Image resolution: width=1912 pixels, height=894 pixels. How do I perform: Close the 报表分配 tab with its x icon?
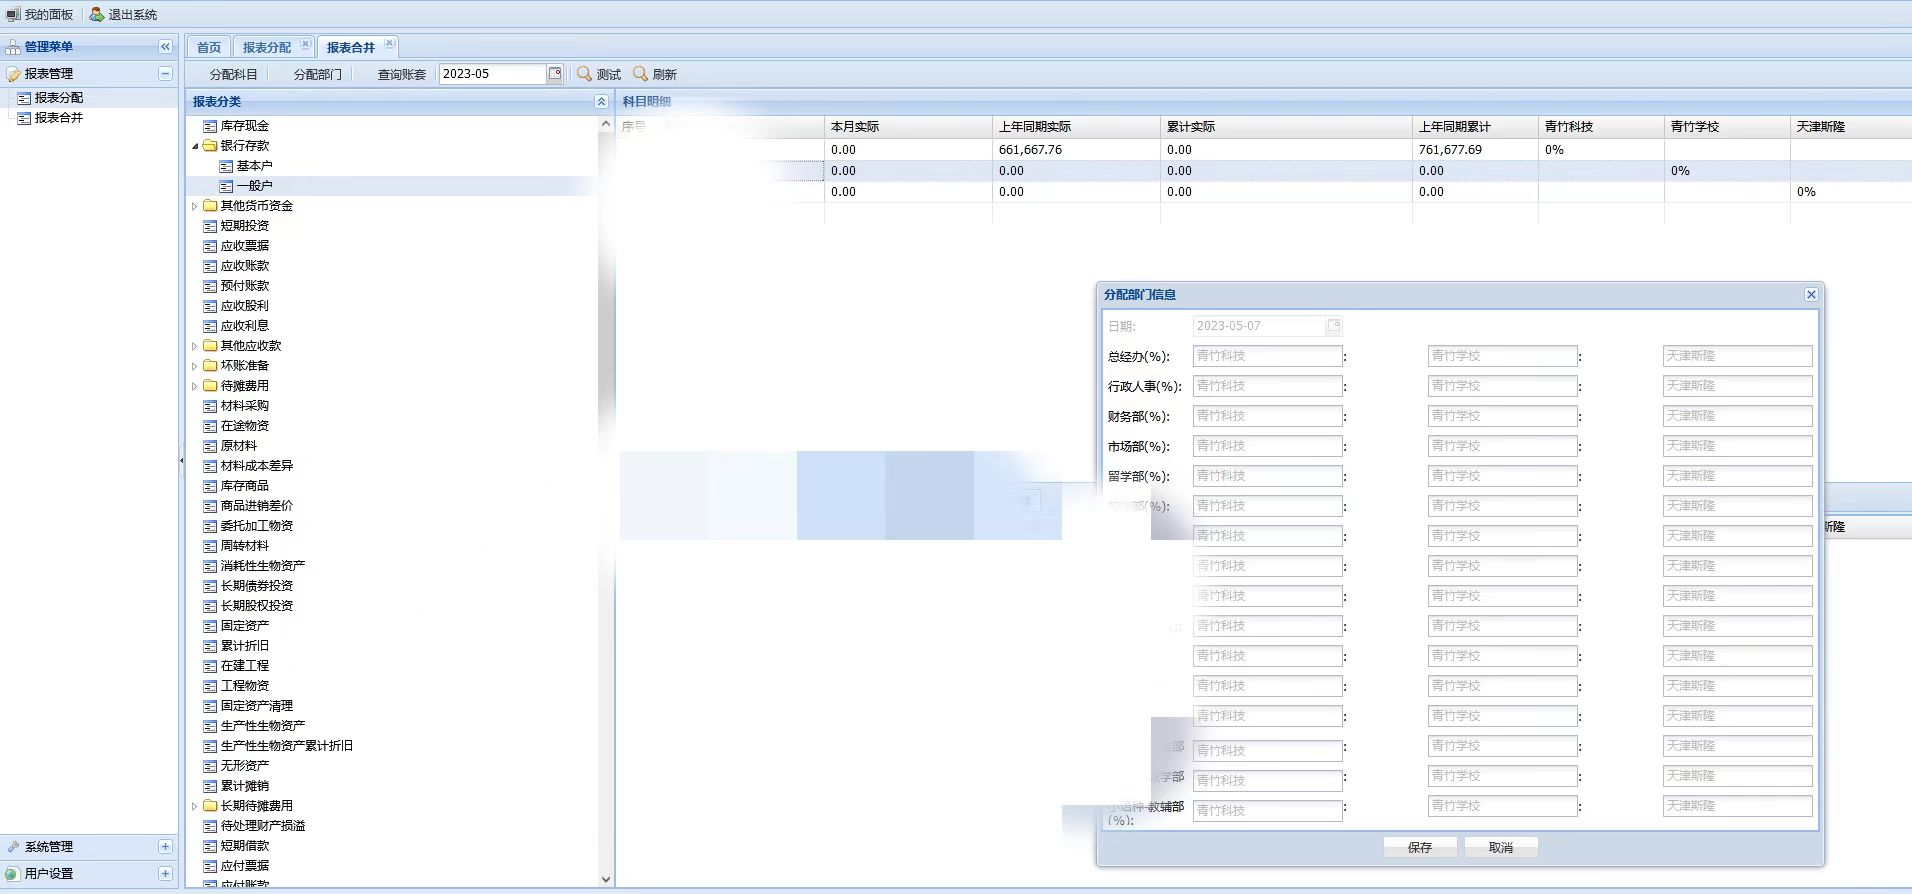(x=306, y=44)
